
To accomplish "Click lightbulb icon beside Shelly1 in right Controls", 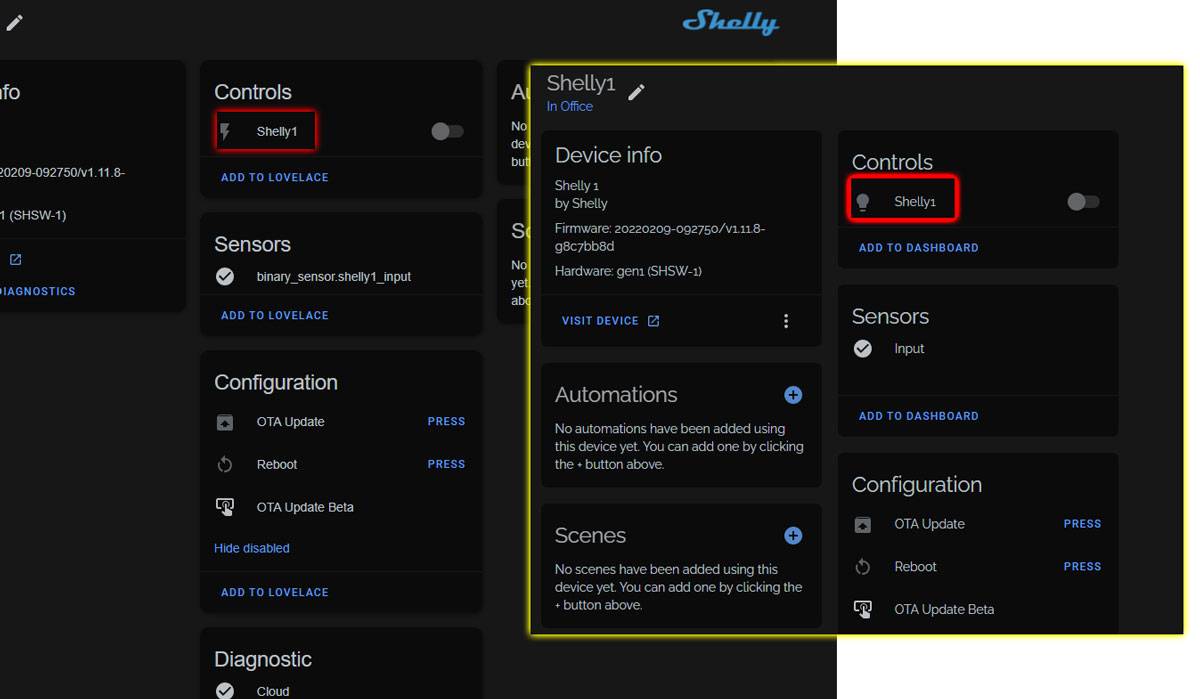I will [863, 202].
